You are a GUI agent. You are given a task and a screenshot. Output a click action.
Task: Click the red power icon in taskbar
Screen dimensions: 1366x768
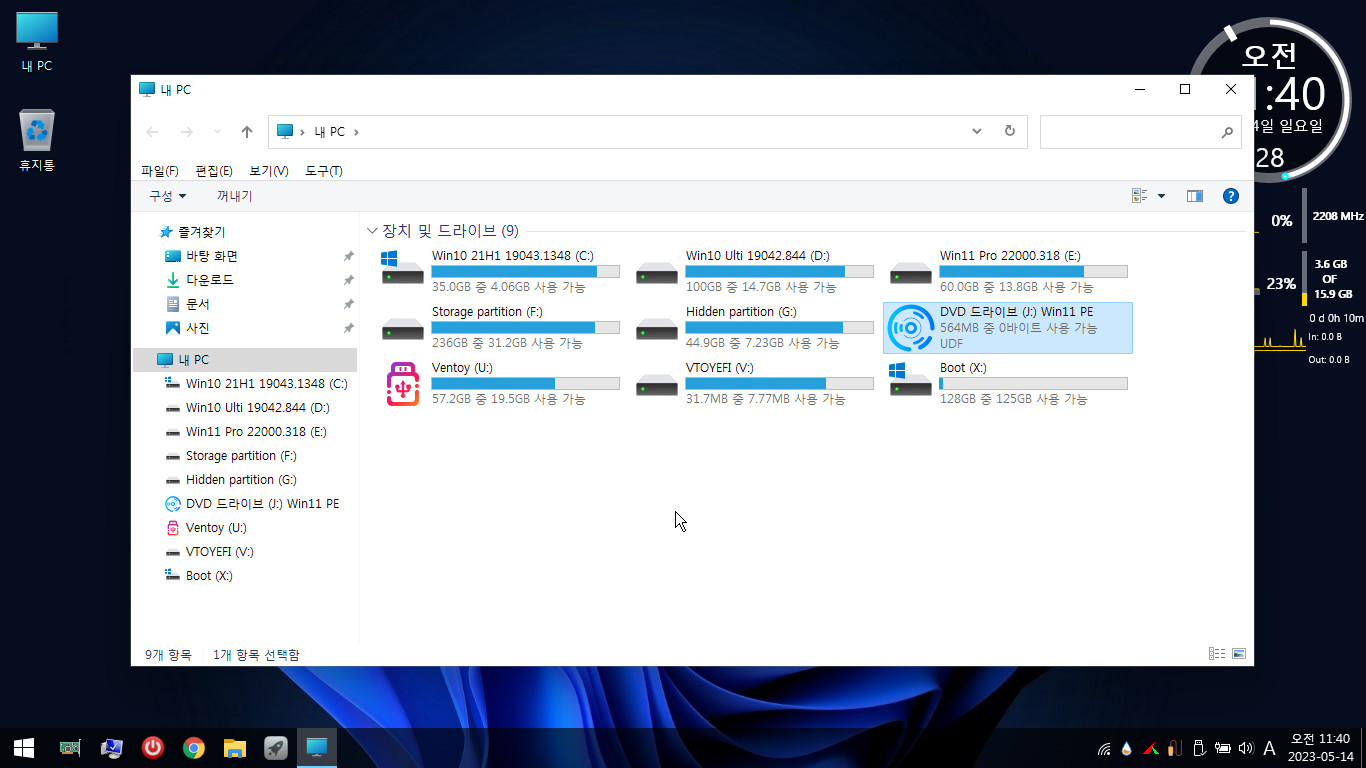point(152,747)
